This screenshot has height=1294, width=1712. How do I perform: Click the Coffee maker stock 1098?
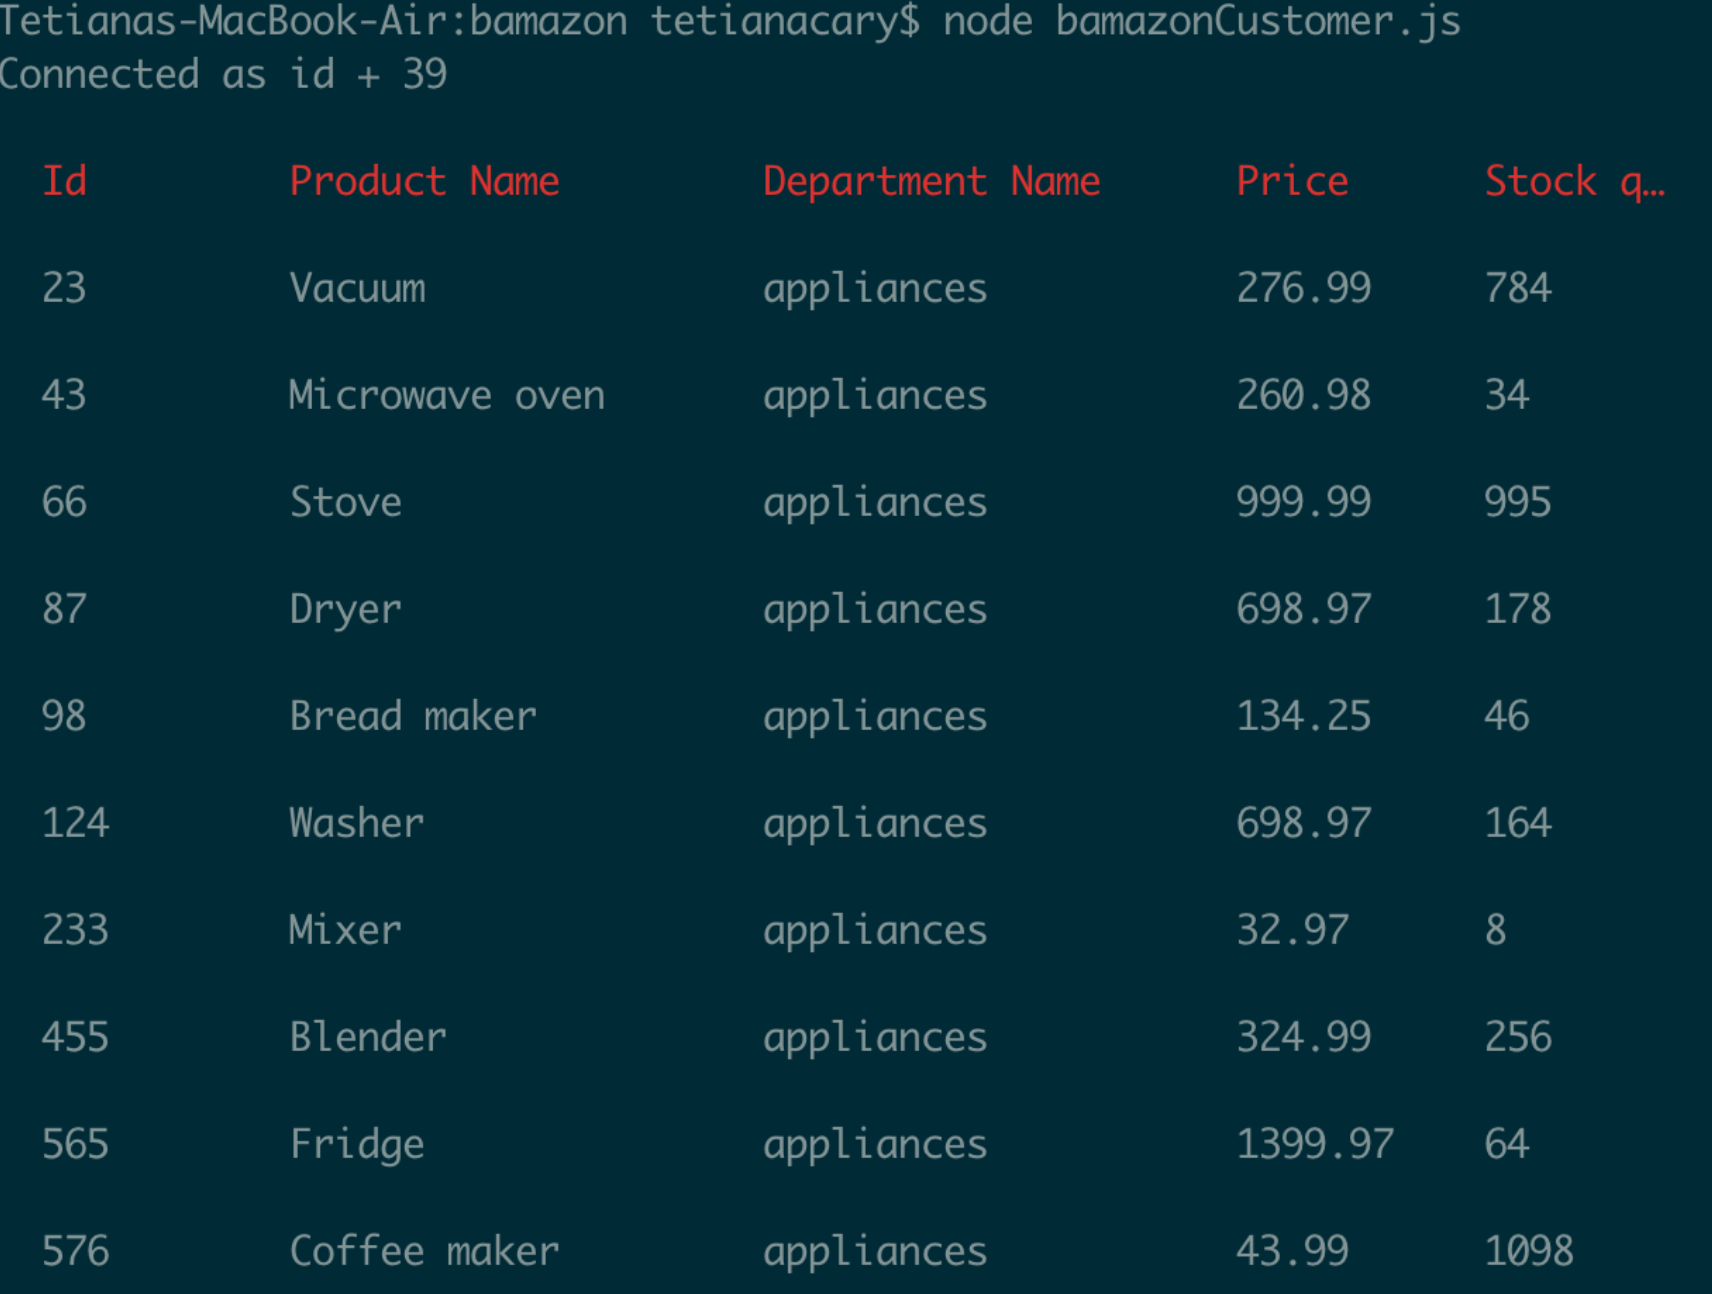(x=1529, y=1251)
